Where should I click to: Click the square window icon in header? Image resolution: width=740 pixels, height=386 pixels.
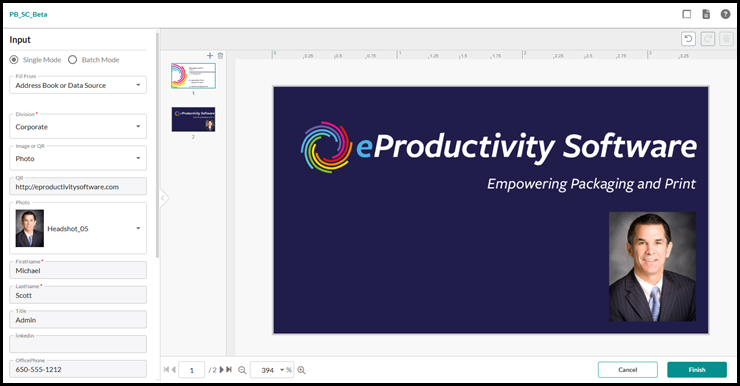(x=687, y=14)
